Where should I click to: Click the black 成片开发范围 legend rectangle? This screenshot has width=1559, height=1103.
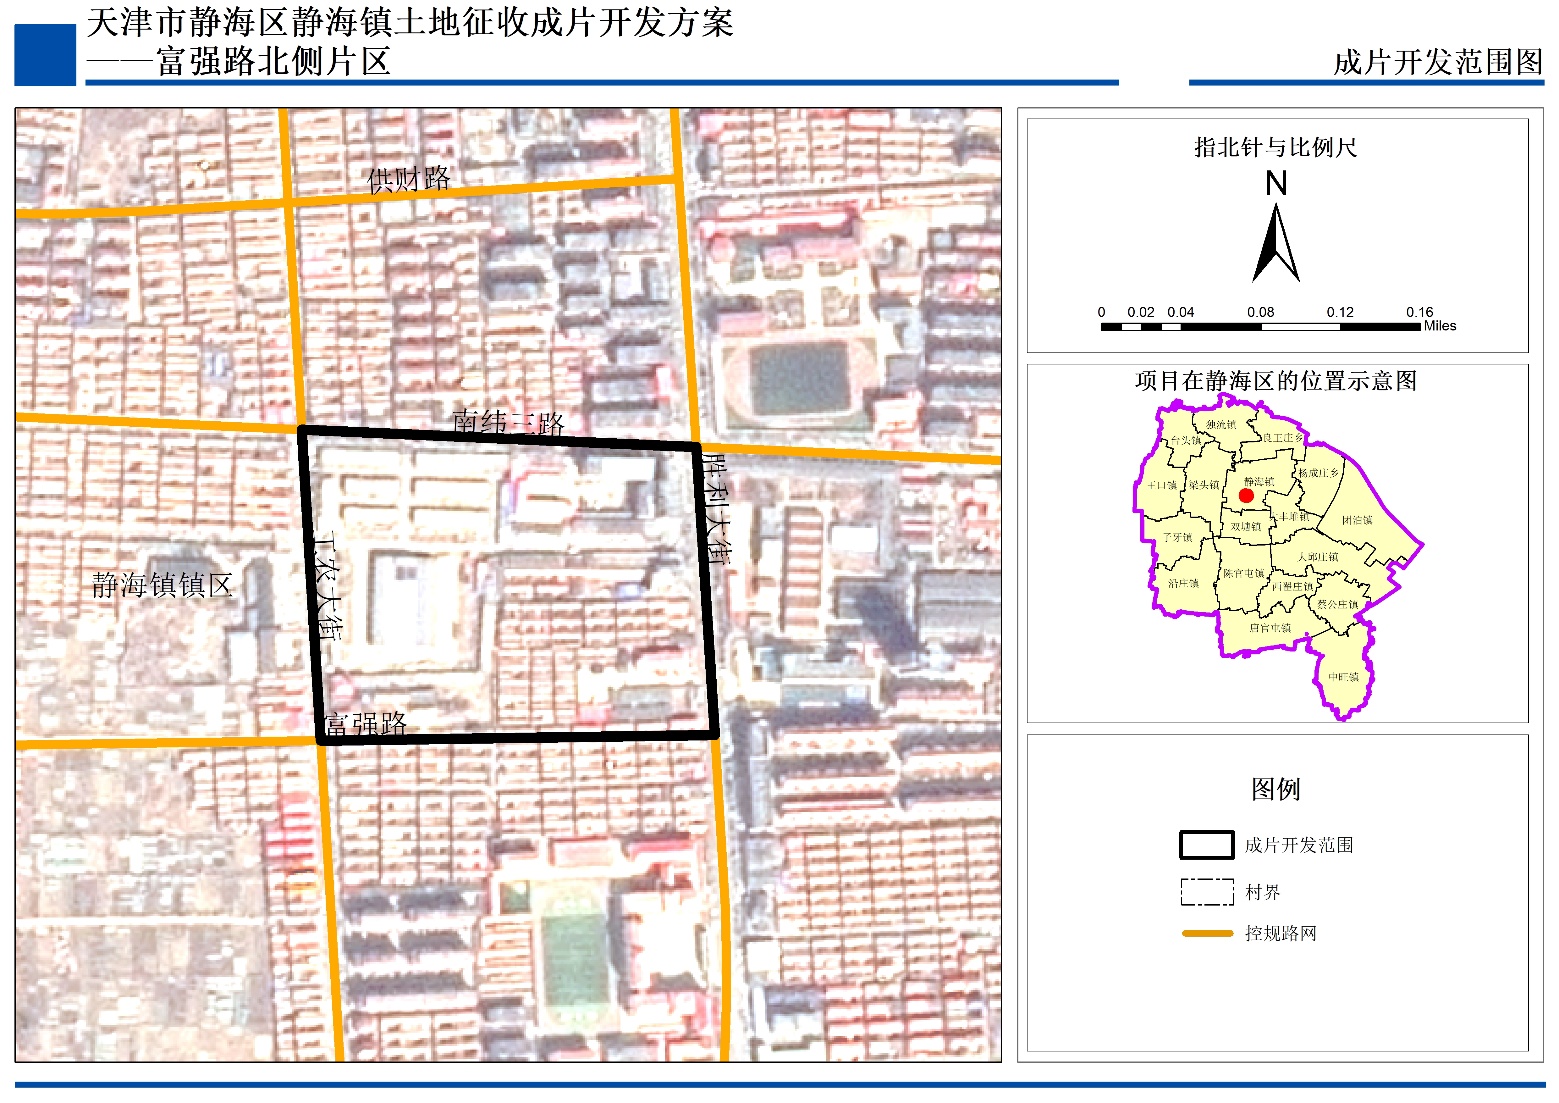click(1206, 845)
